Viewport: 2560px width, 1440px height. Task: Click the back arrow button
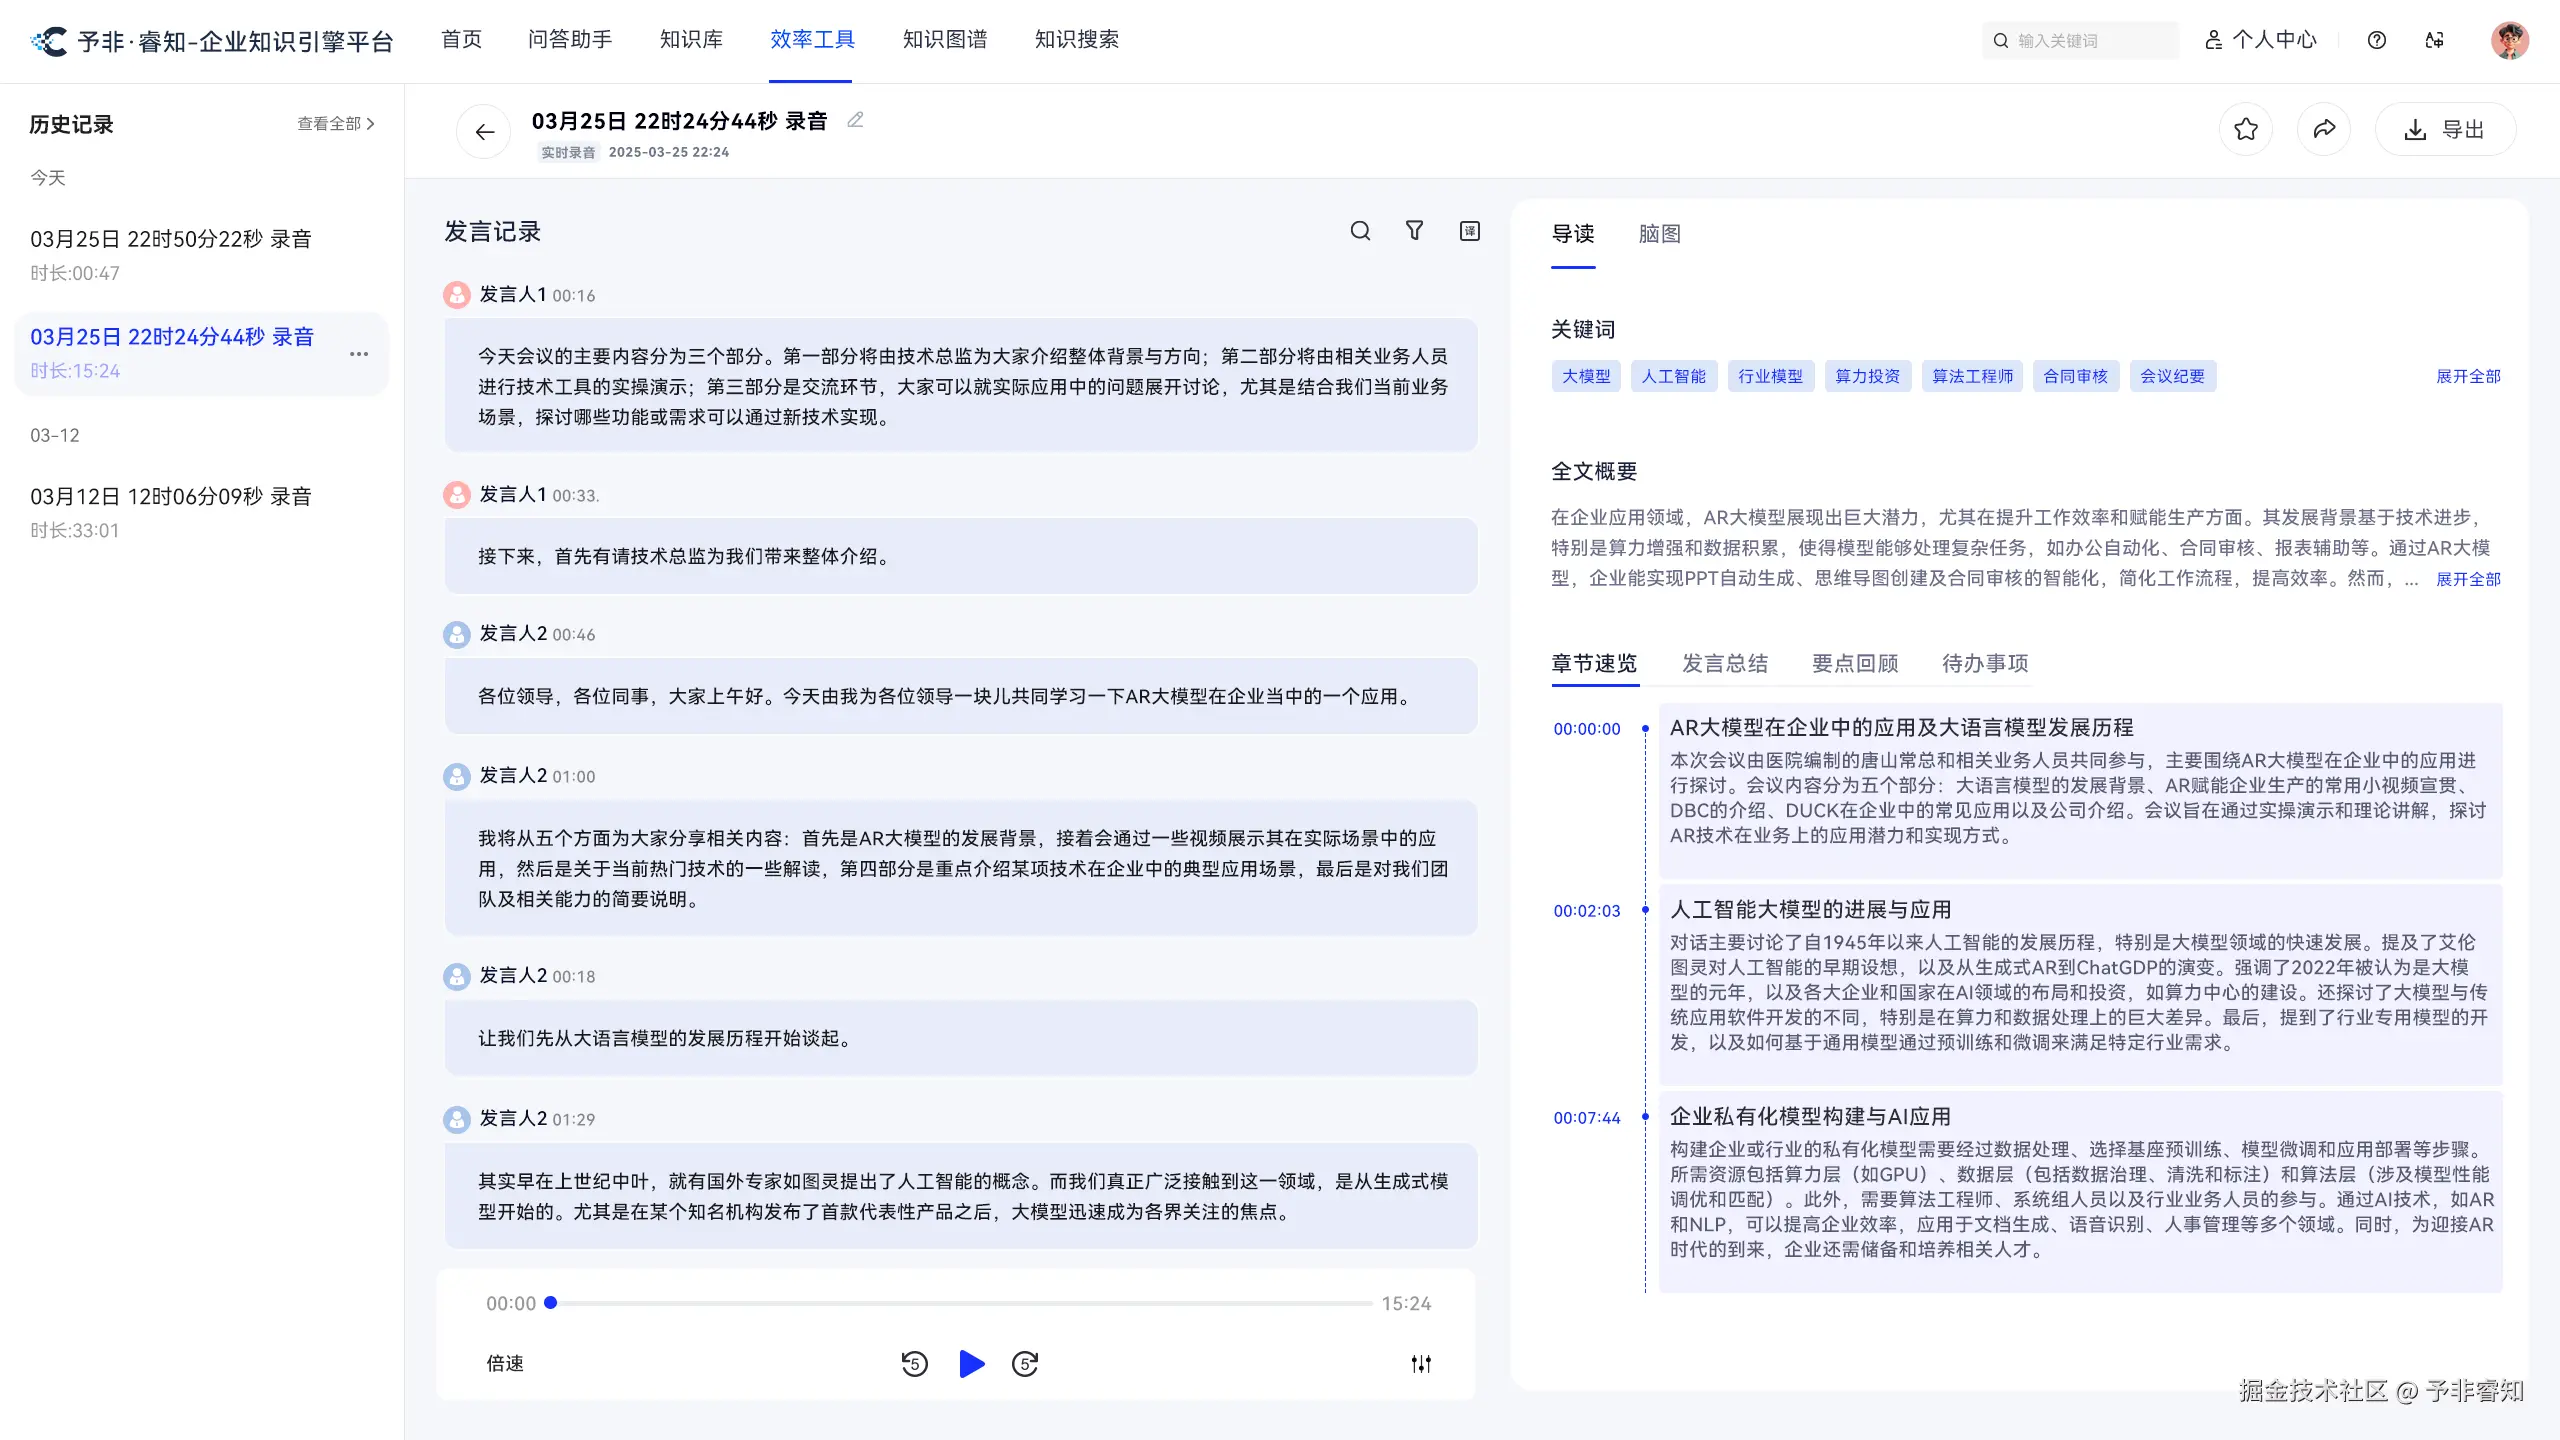pyautogui.click(x=484, y=132)
